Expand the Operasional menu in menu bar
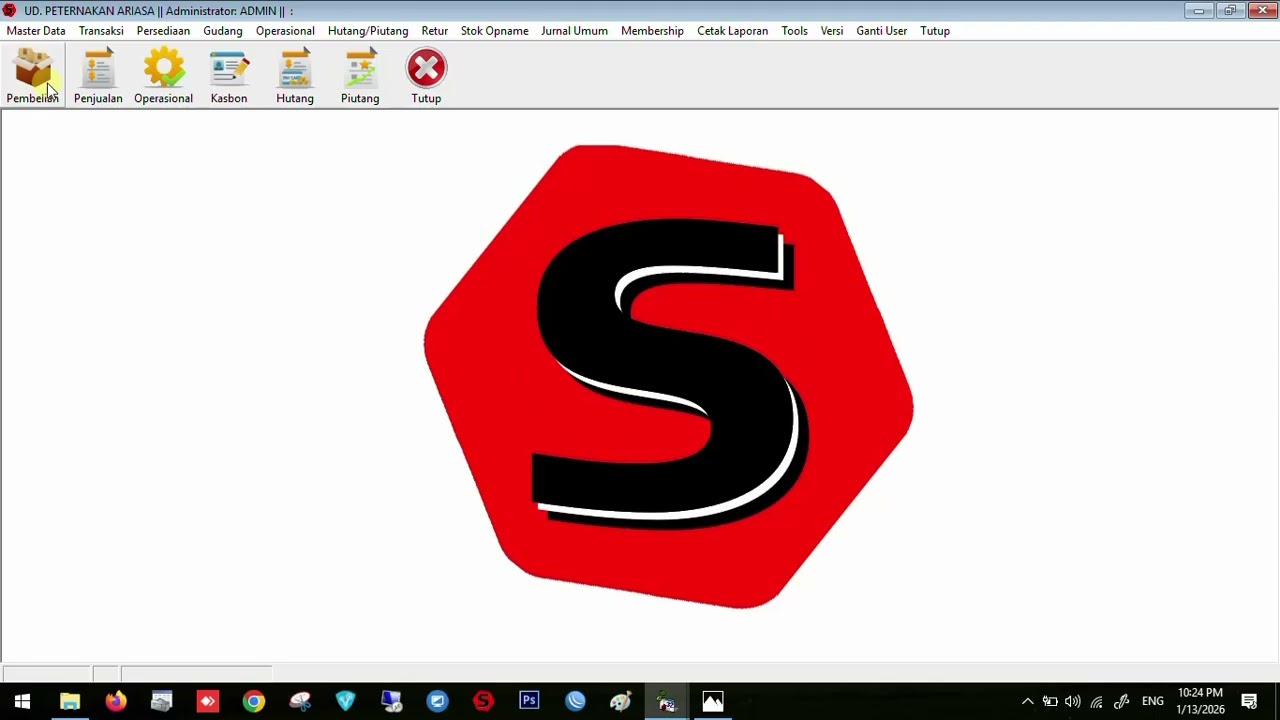The height and width of the screenshot is (720, 1280). pos(285,31)
